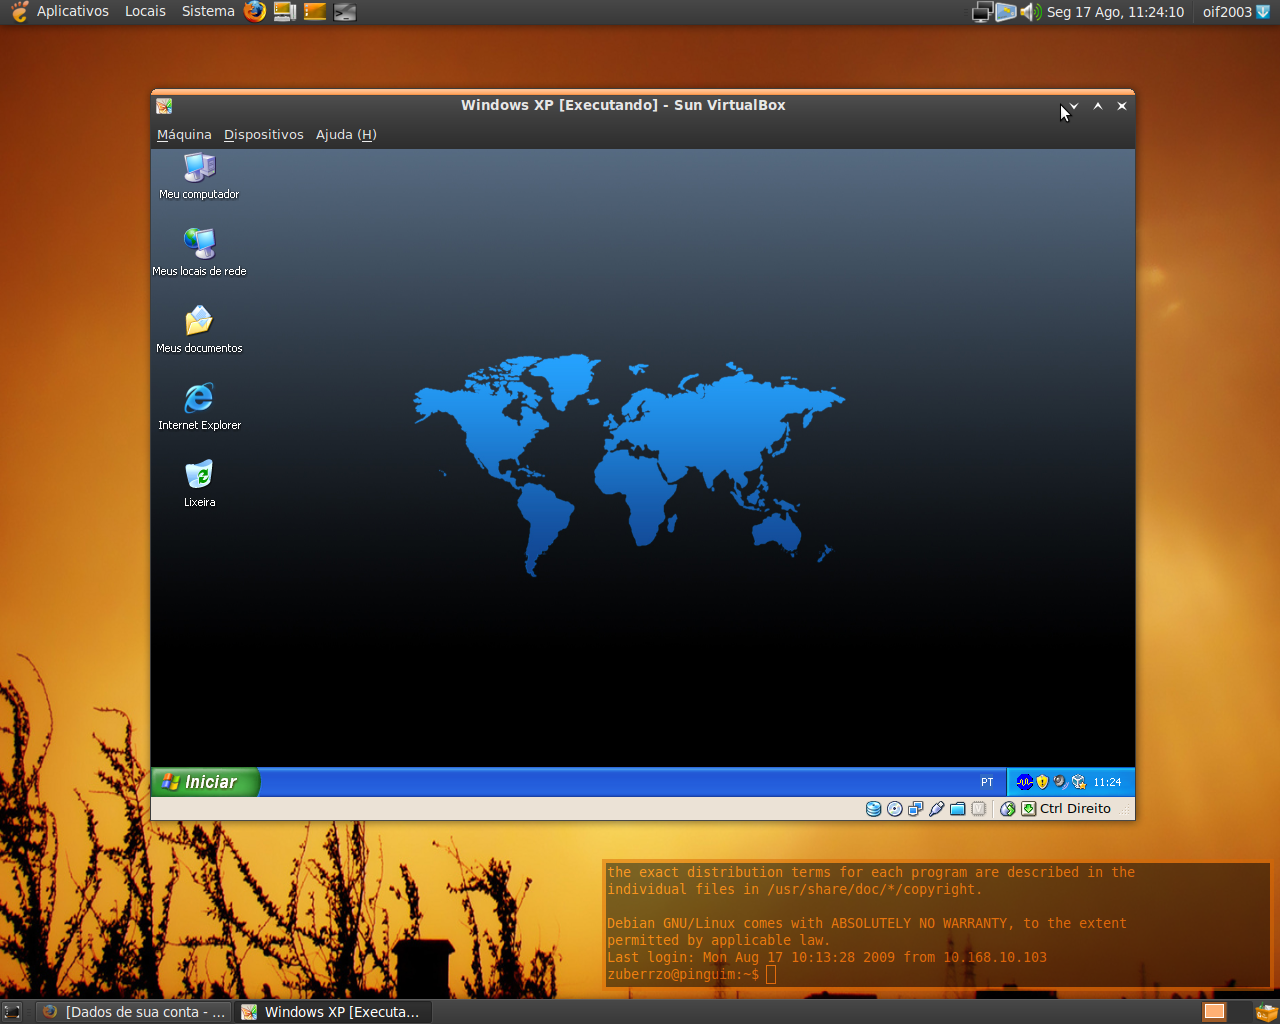Click the mouse integration status icon

1008,809
